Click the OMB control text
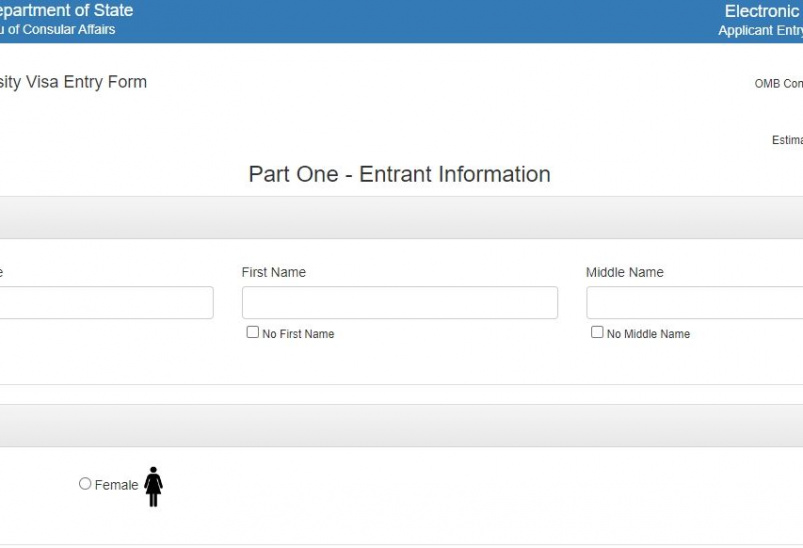 click(x=778, y=84)
